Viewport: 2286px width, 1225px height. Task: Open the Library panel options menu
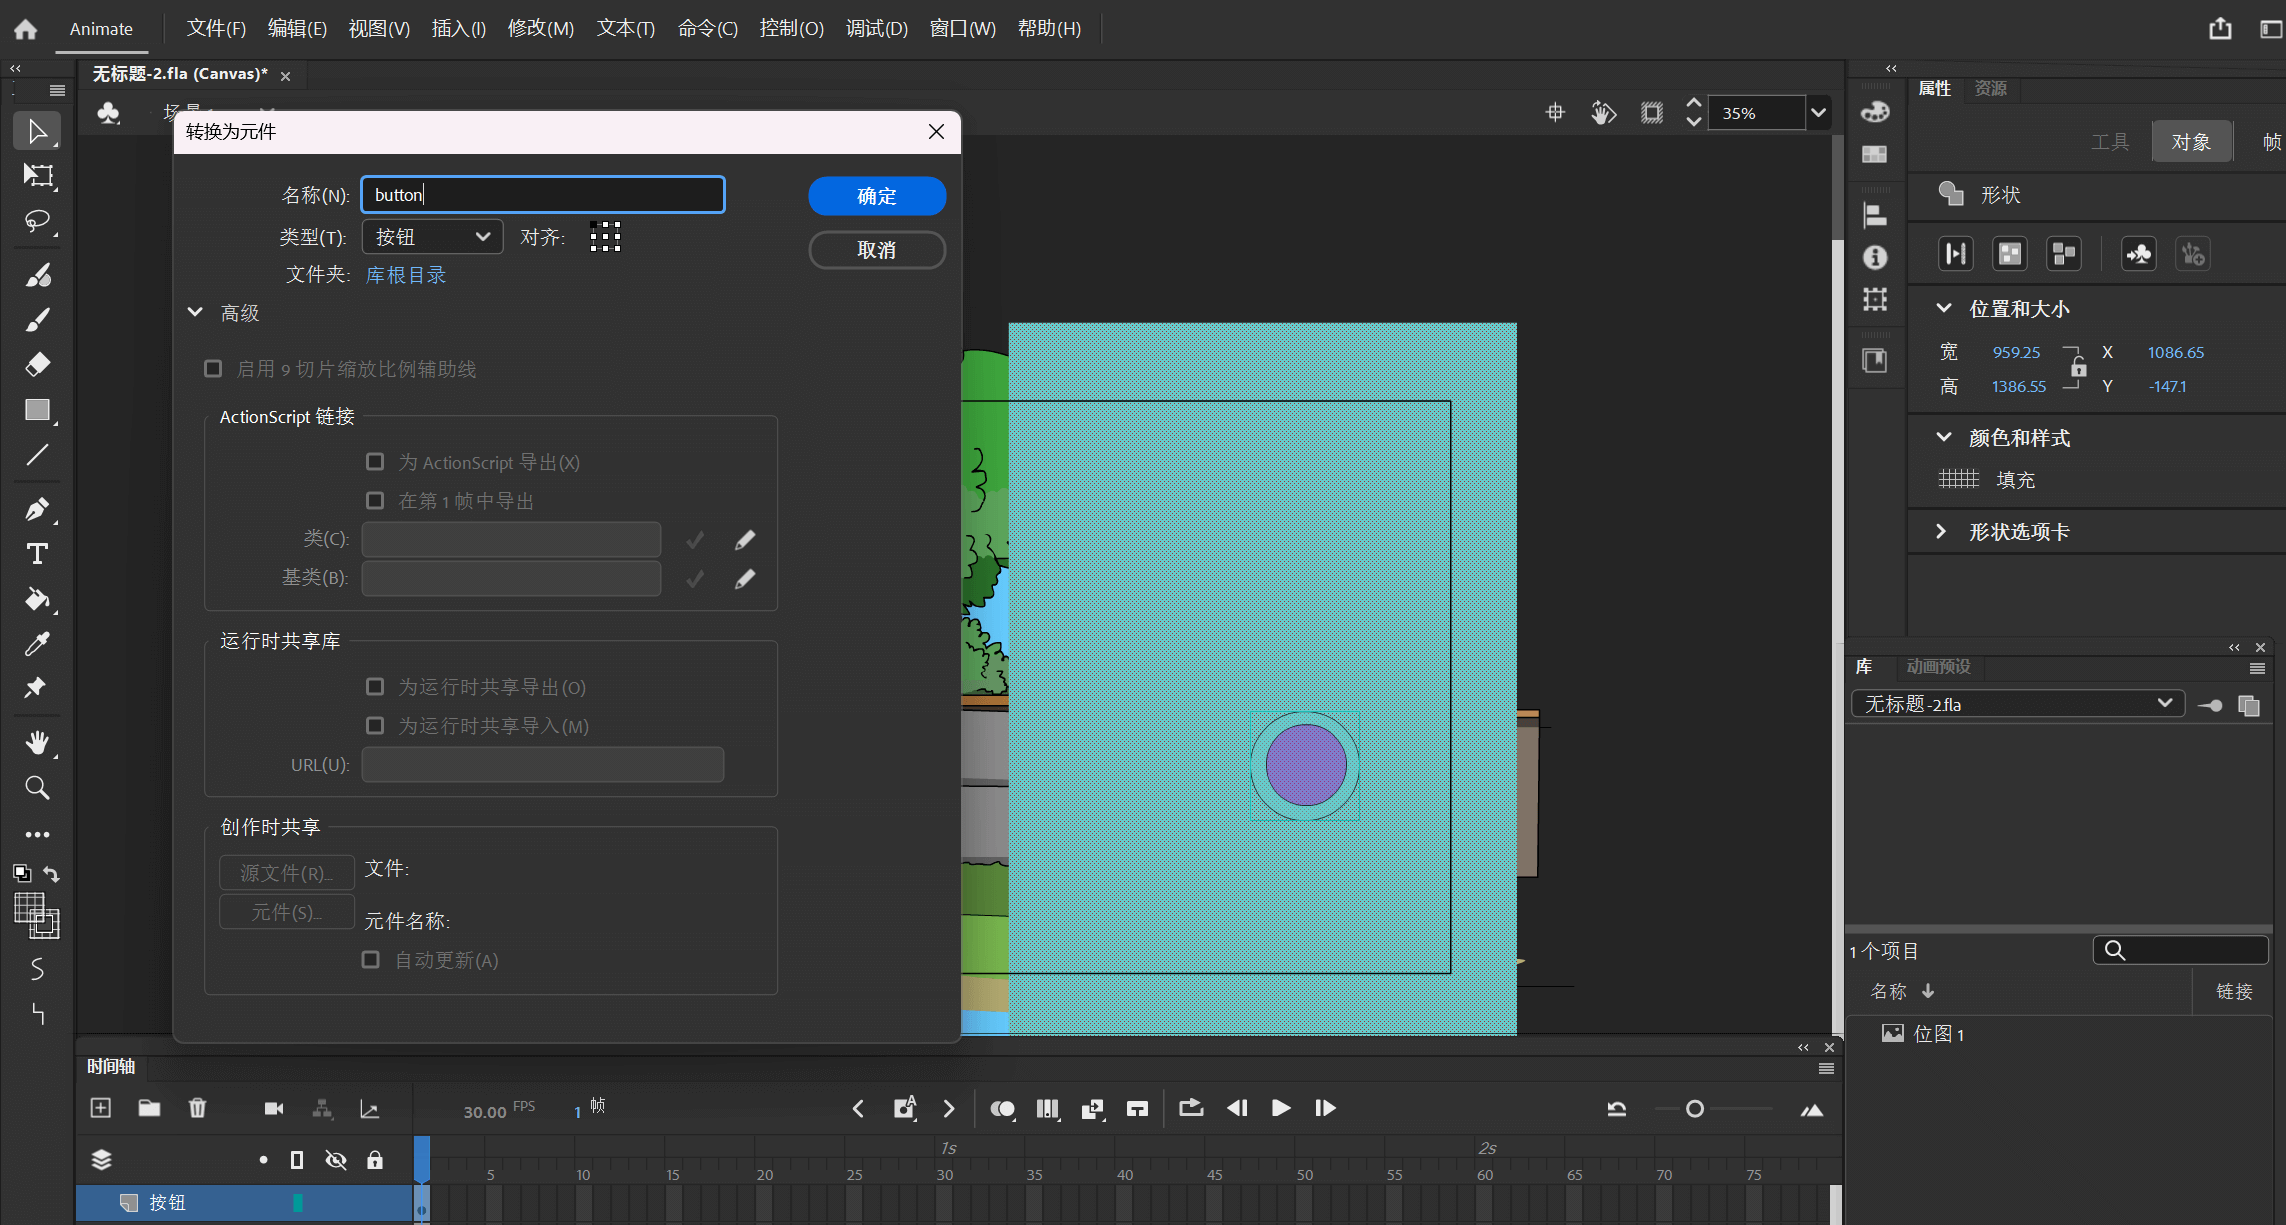(2257, 668)
